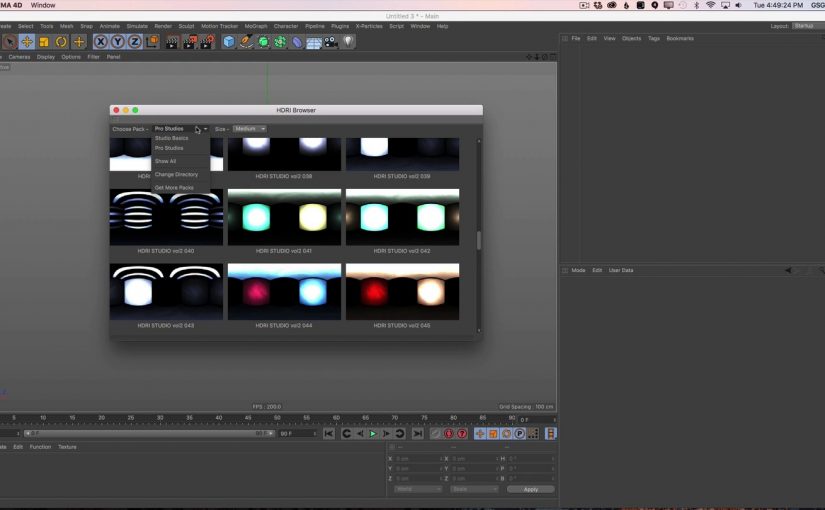
Task: Select HDRI STUDIO vol2 042 thumbnail
Action: tap(403, 217)
